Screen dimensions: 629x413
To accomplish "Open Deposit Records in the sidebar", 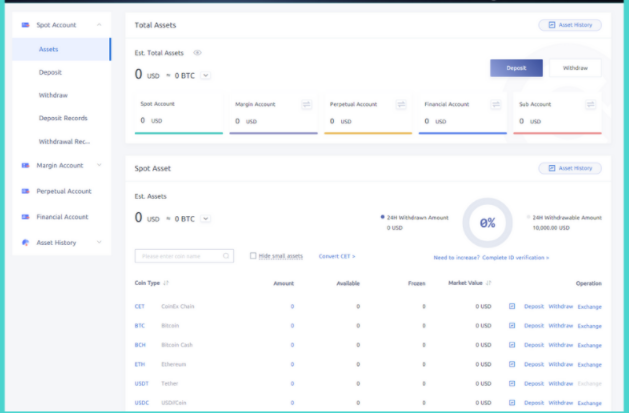I will coord(64,118).
